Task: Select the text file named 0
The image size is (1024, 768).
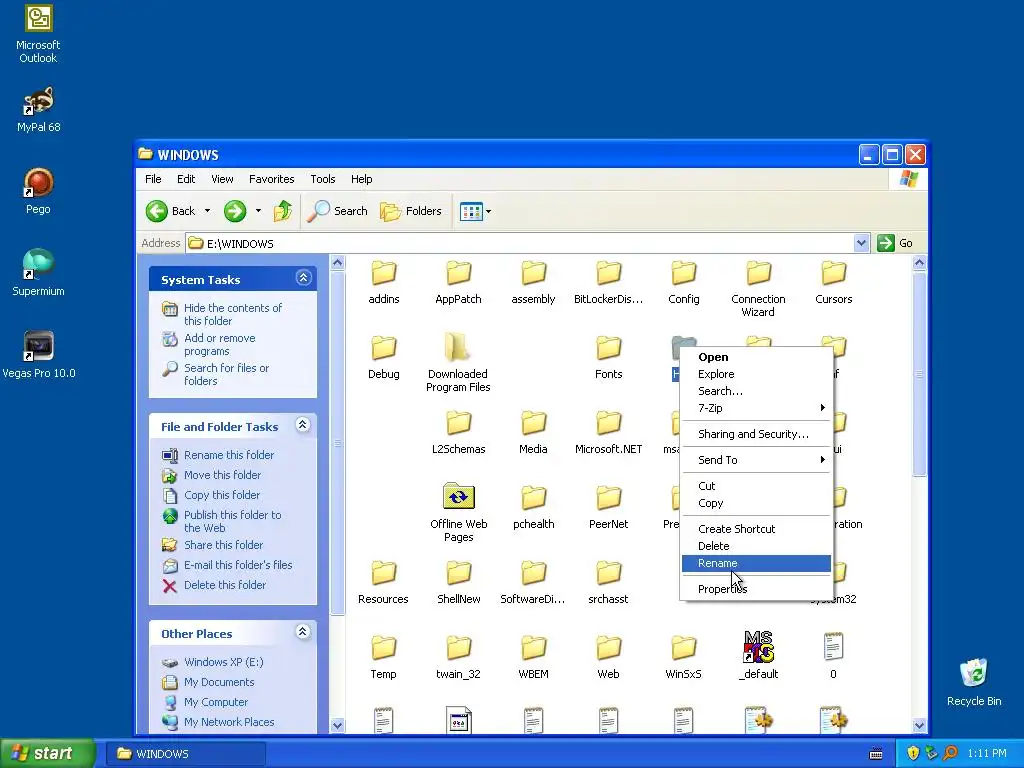Action: point(833,656)
